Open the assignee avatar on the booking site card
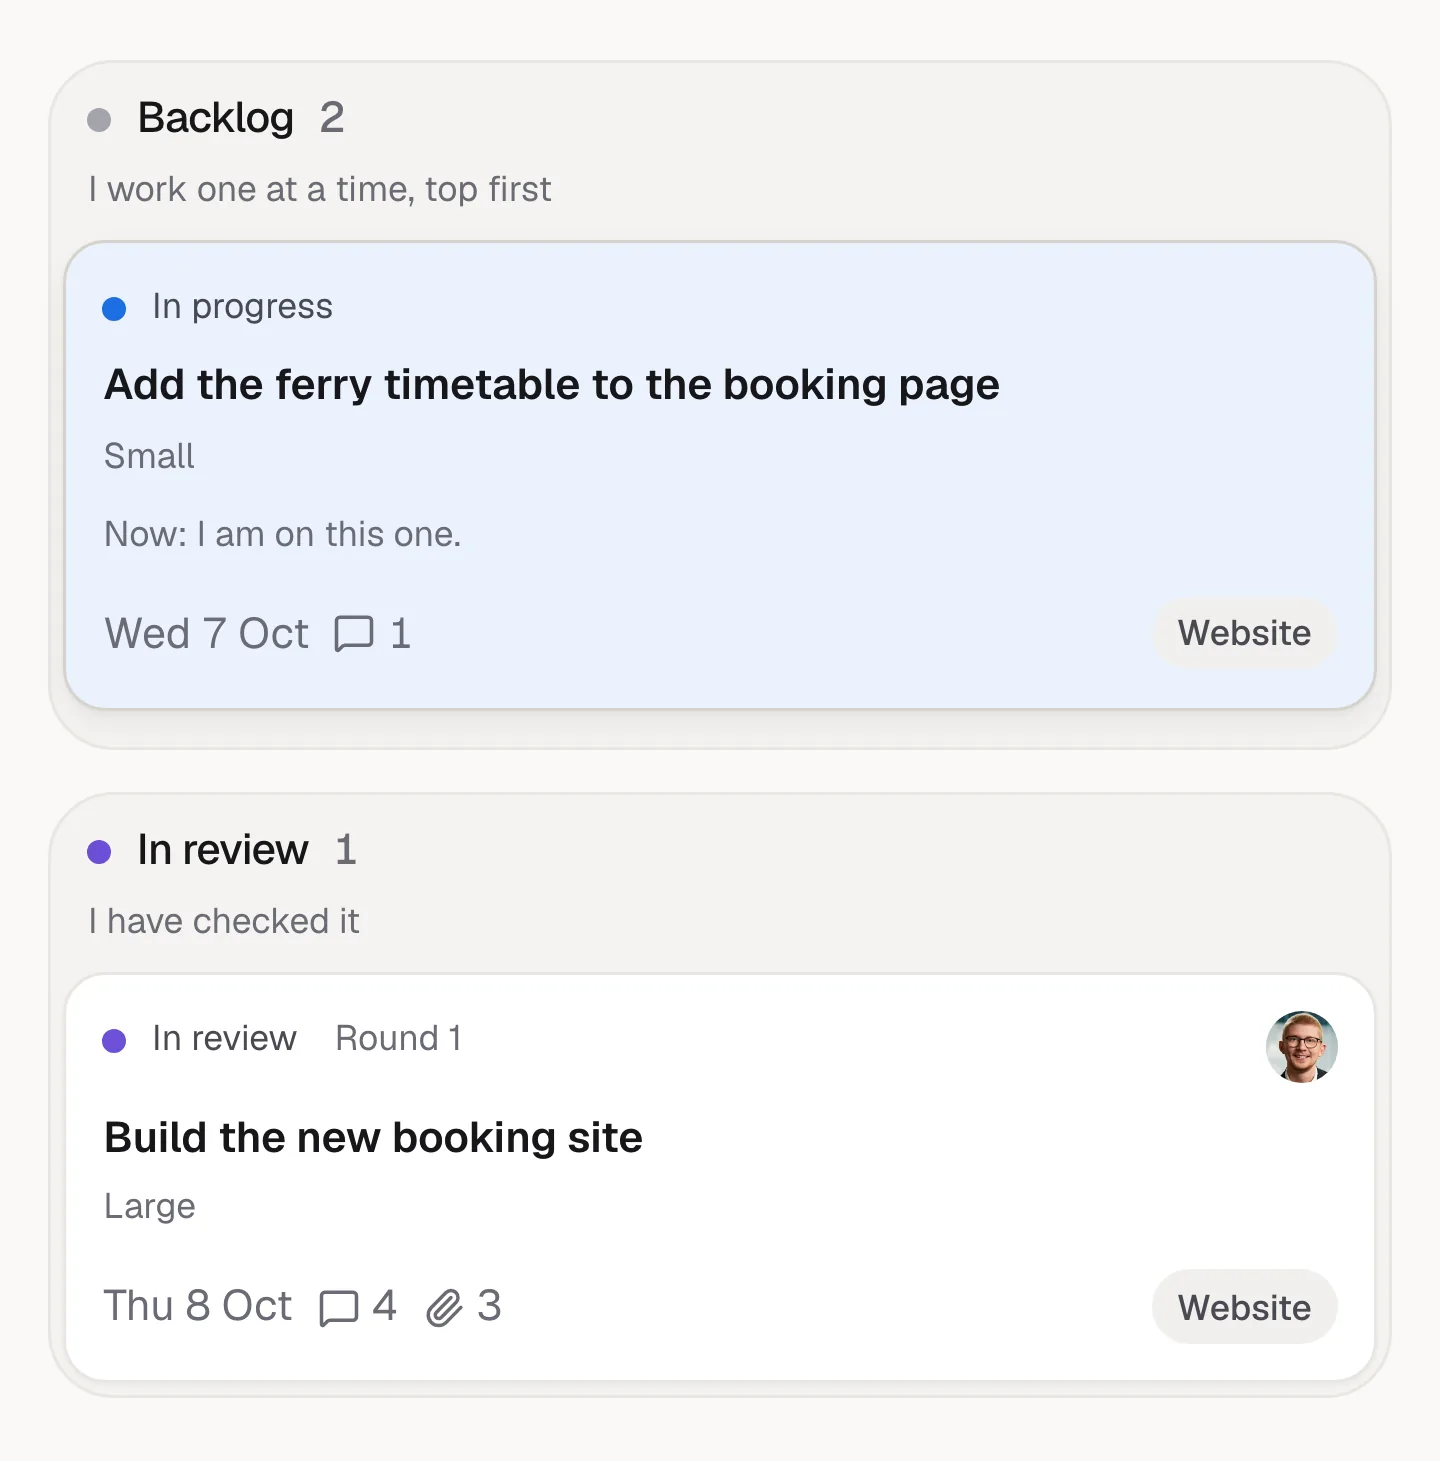The image size is (1440, 1461). click(x=1301, y=1047)
